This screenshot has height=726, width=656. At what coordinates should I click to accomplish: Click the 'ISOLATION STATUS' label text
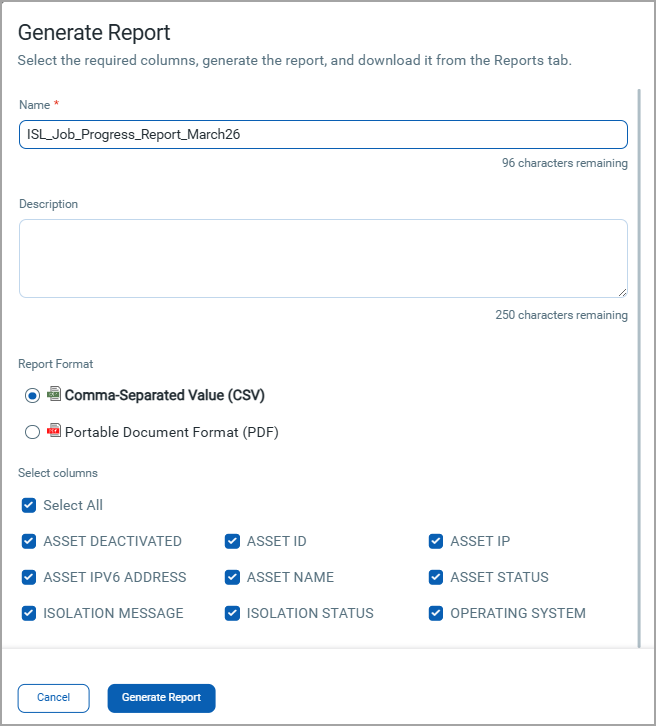coord(310,613)
